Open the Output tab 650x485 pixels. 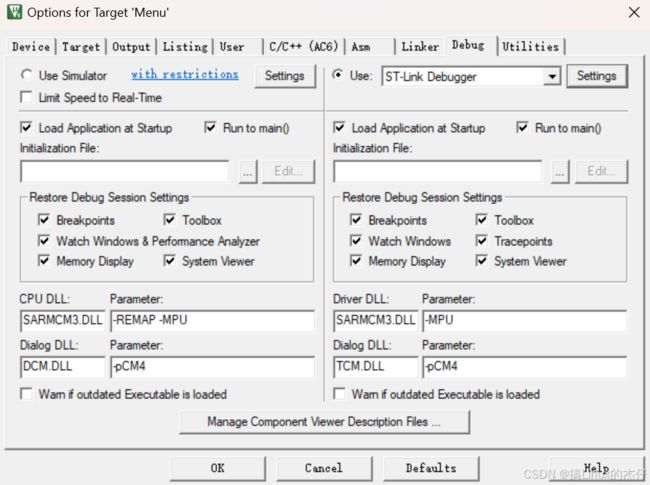131,47
